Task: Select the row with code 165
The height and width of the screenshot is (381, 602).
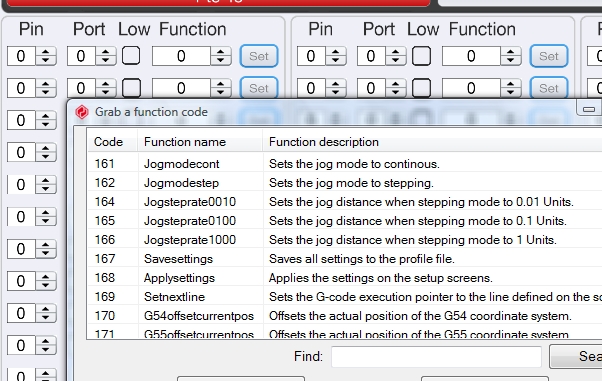Action: tap(345, 221)
